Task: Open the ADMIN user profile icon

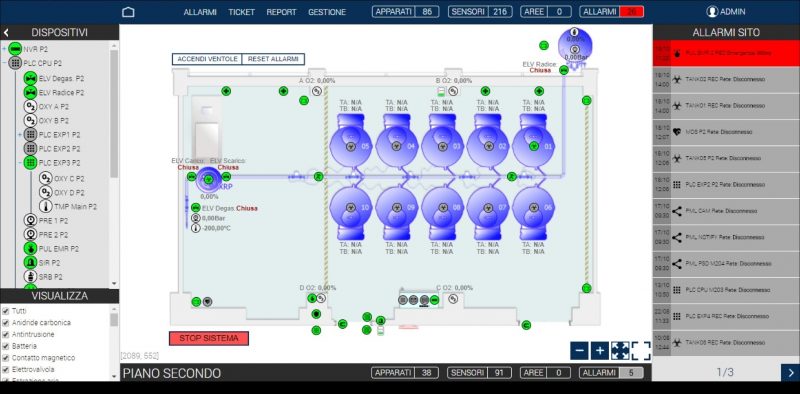Action: 712,12
